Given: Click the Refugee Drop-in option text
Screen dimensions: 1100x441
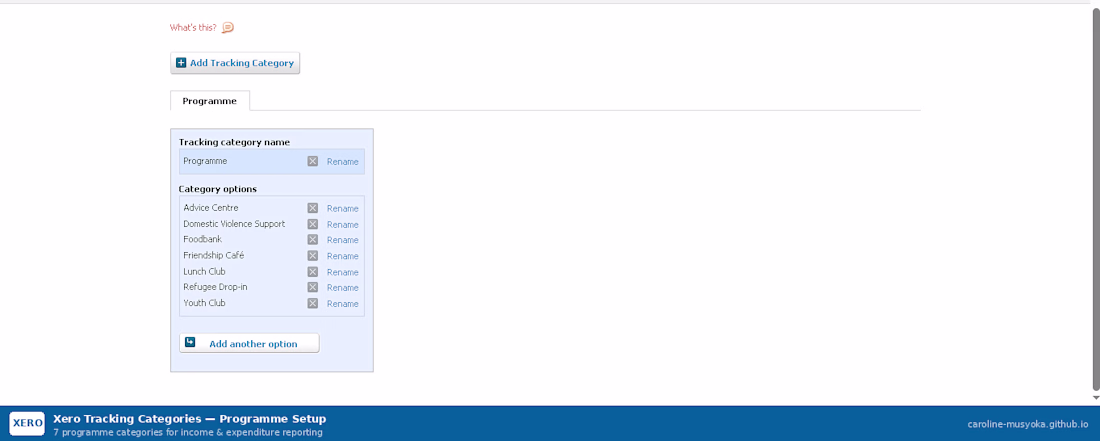Looking at the screenshot, I should [x=215, y=287].
